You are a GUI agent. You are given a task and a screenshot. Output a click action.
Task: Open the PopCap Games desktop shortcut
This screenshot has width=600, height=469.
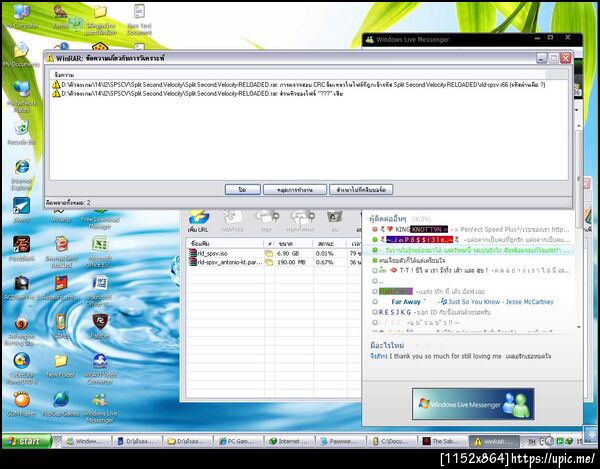point(60,404)
